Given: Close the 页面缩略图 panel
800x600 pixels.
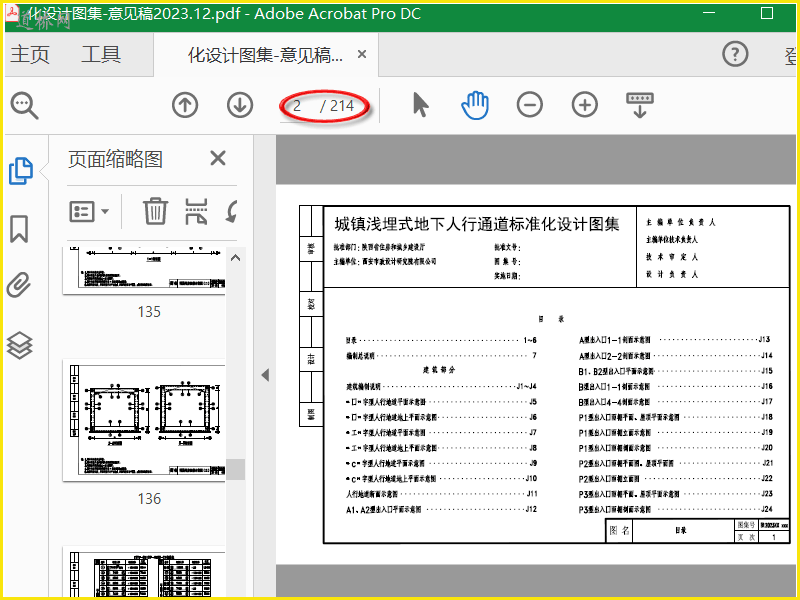Looking at the screenshot, I should [218, 158].
